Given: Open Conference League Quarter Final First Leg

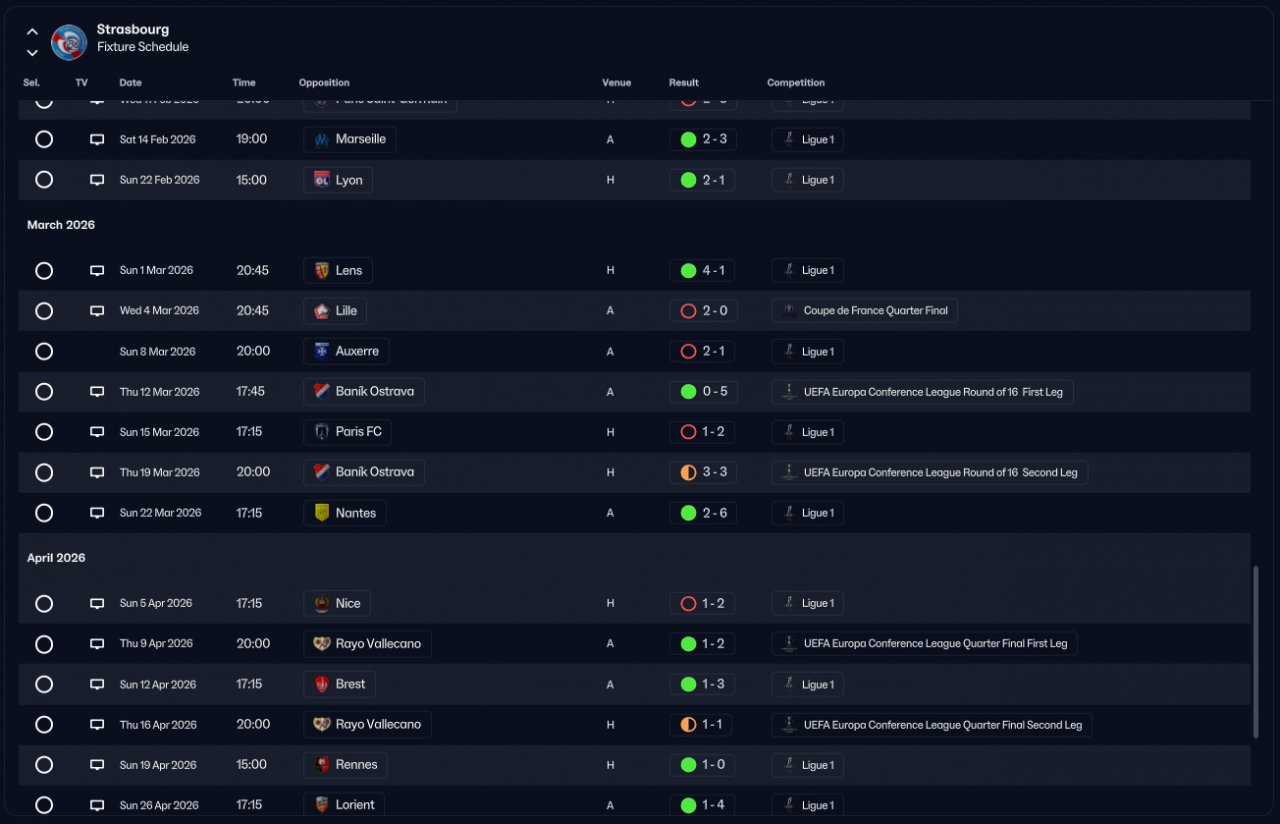Looking at the screenshot, I should [x=924, y=644].
